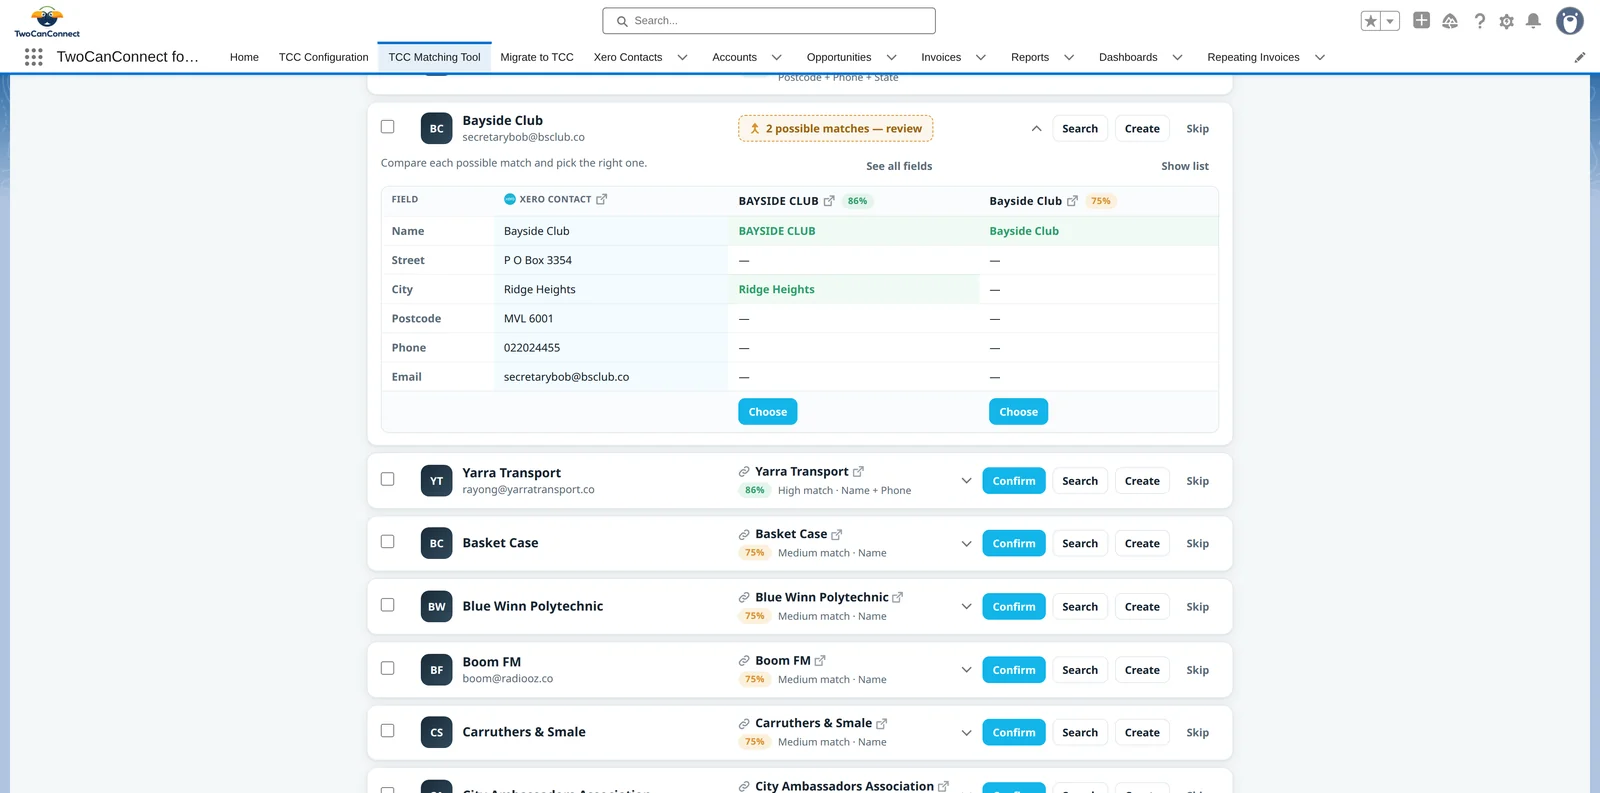Screen dimensions: 1600x793
Task: Click the BC avatar for Bayside Club
Action: pyautogui.click(x=437, y=128)
